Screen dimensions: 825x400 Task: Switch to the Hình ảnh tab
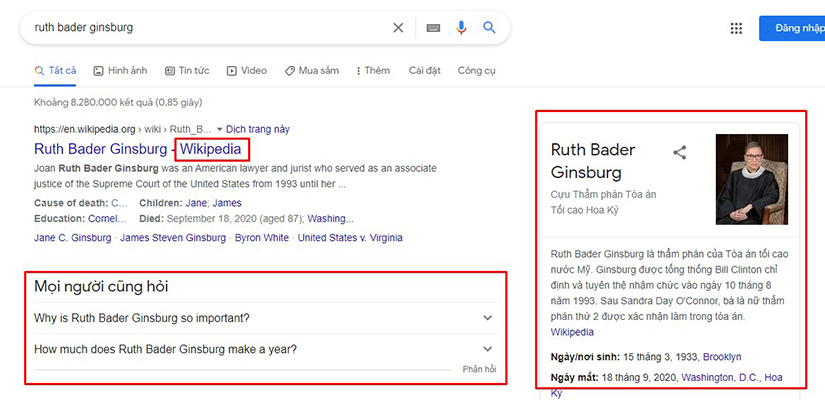point(120,71)
